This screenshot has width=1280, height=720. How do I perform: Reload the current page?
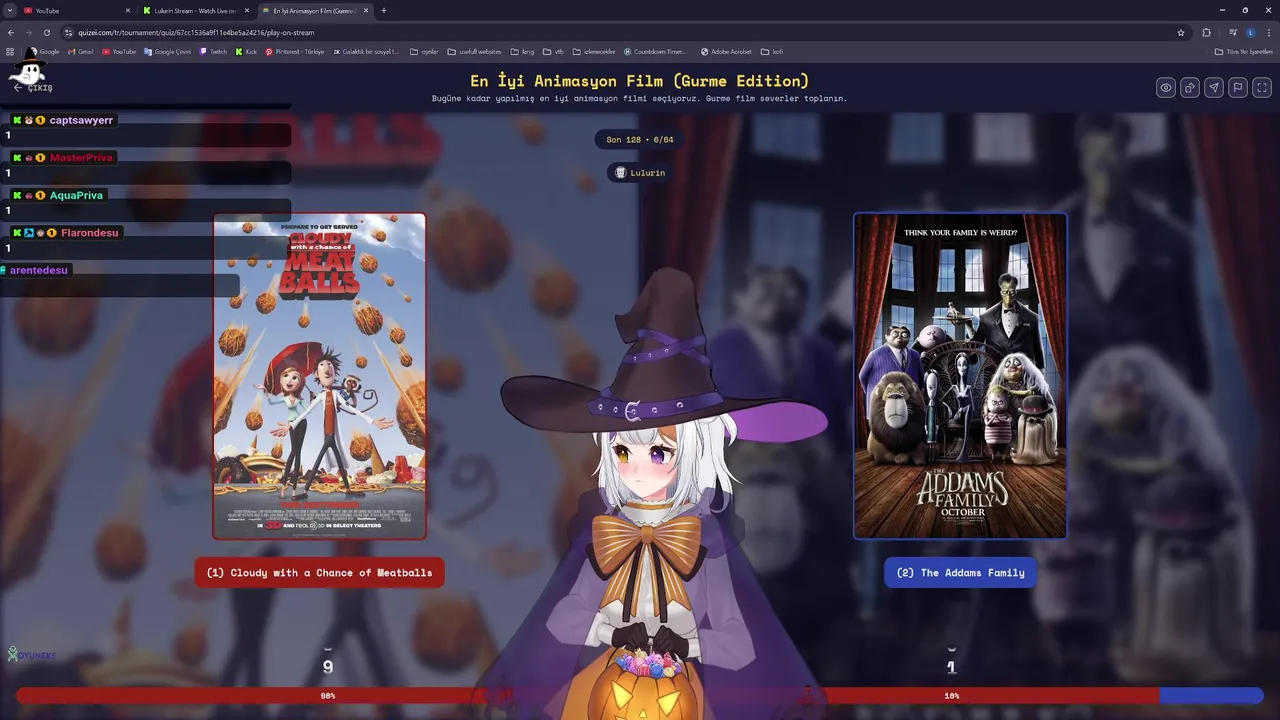click(x=48, y=32)
